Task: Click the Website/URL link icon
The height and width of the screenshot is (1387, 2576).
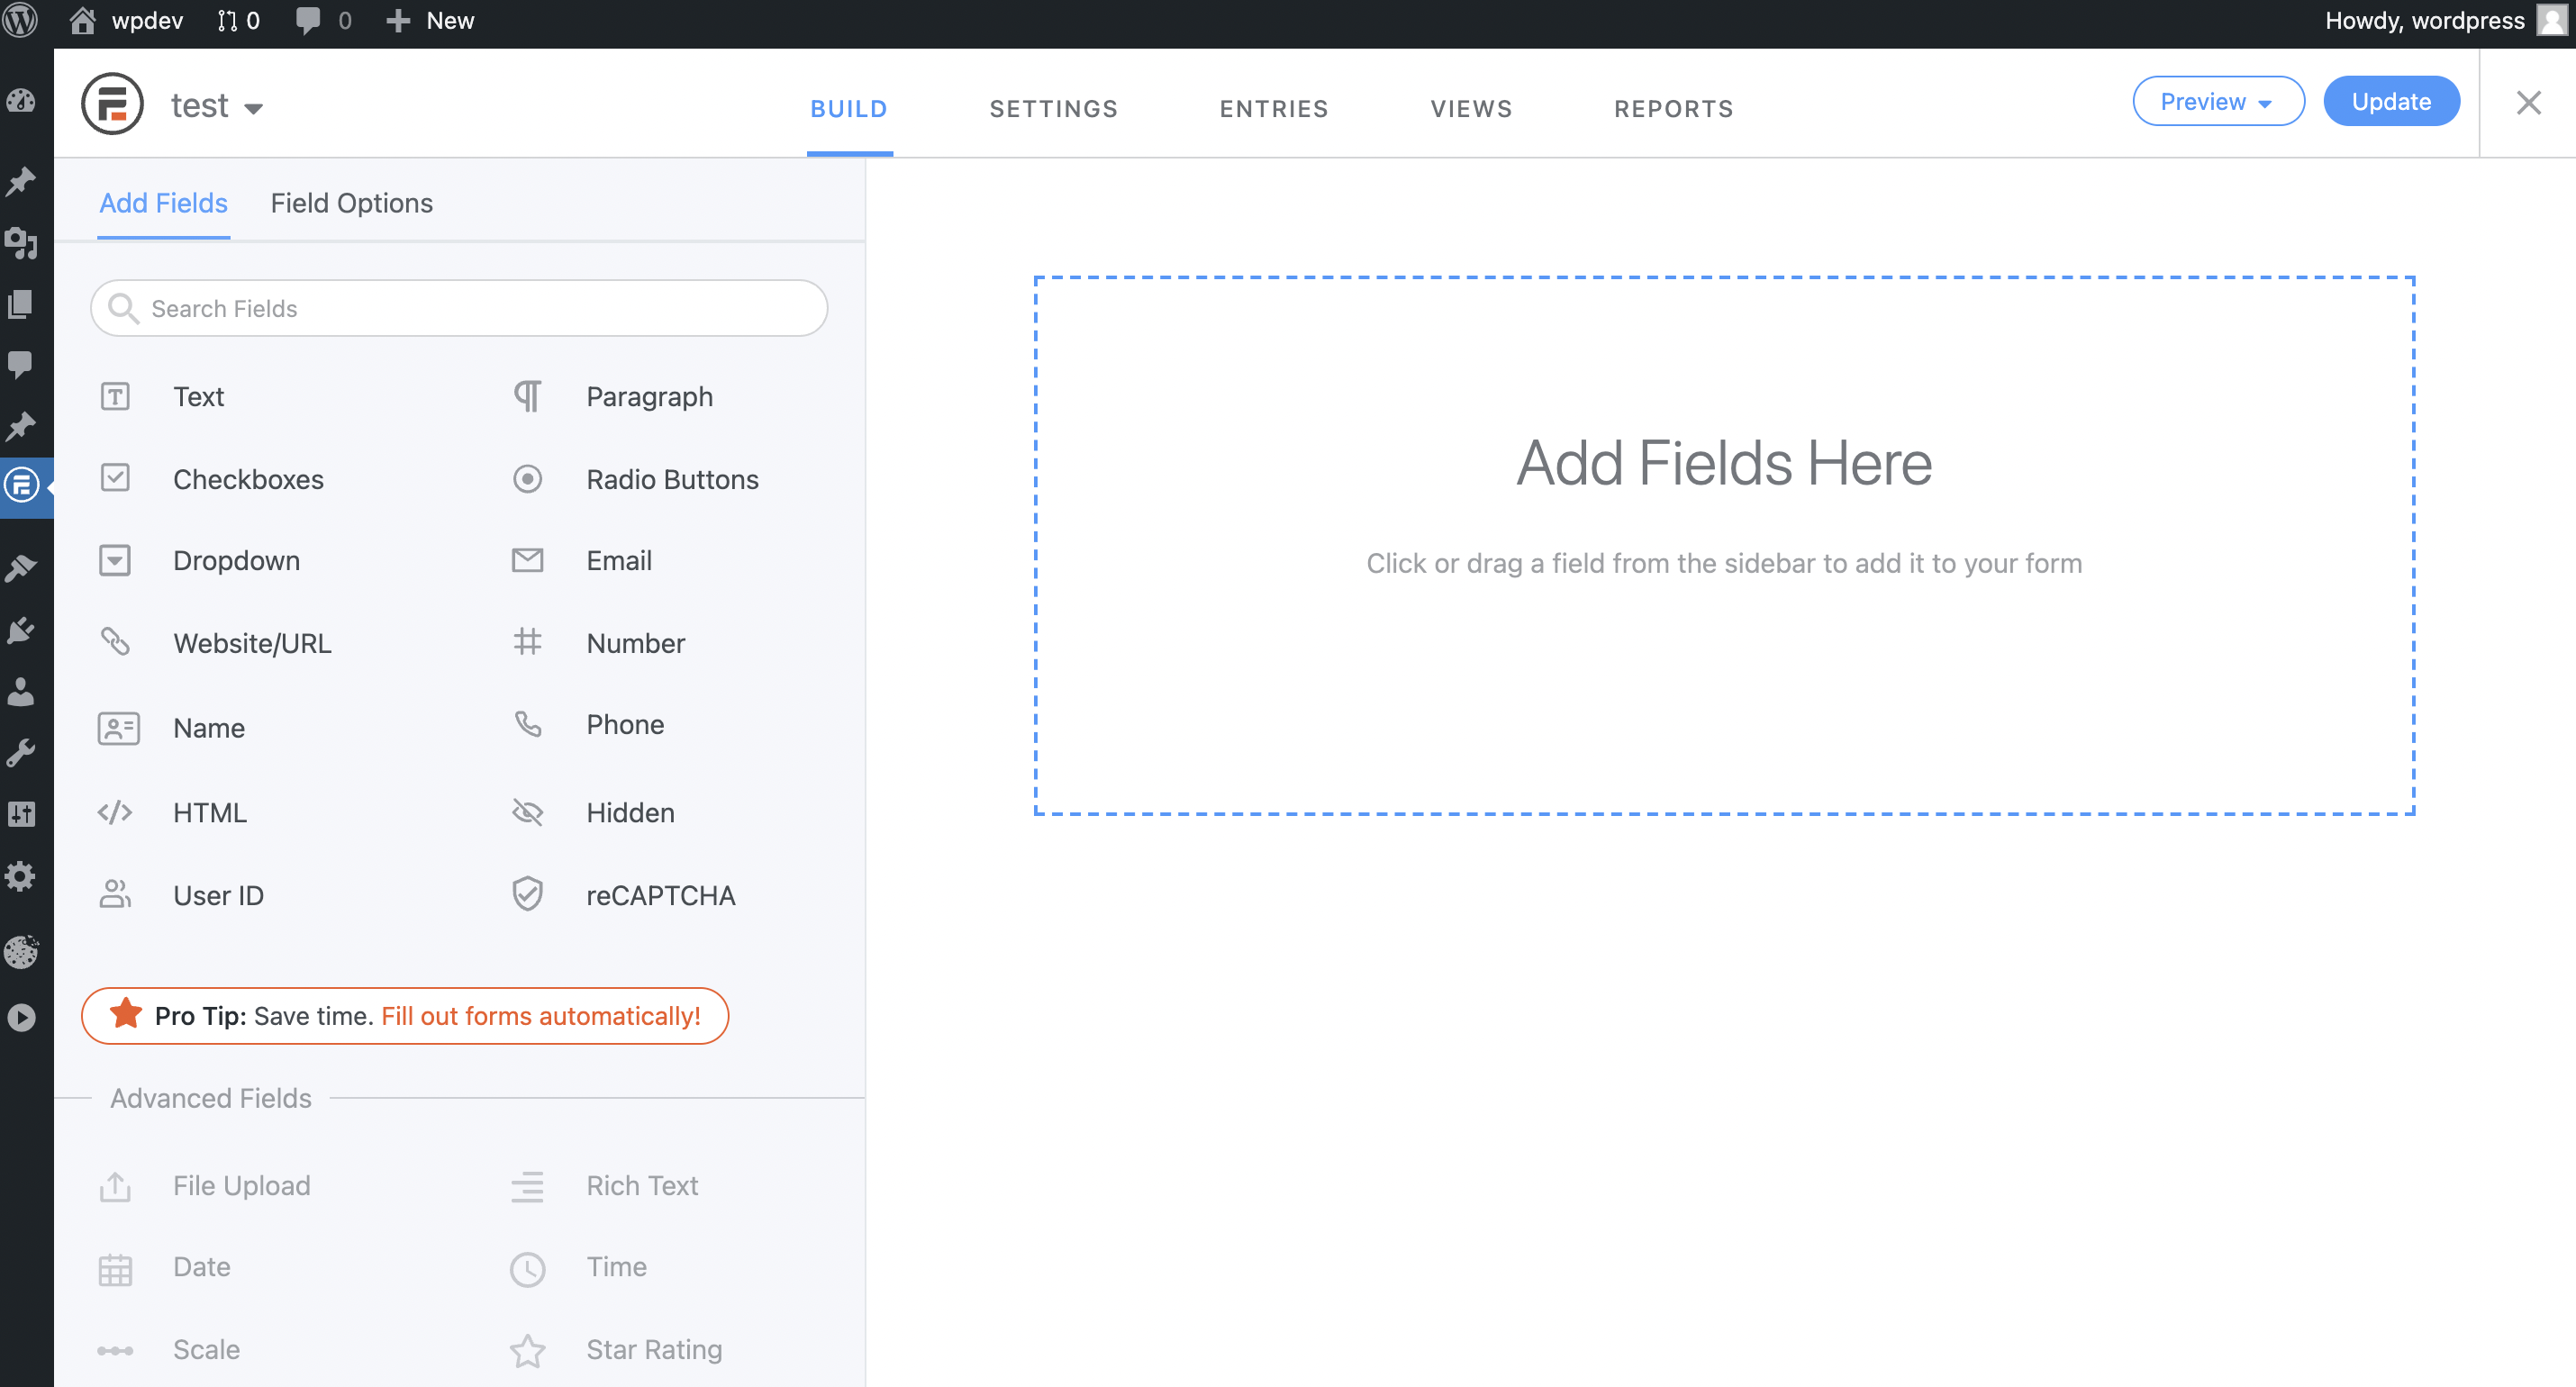Action: click(x=115, y=642)
